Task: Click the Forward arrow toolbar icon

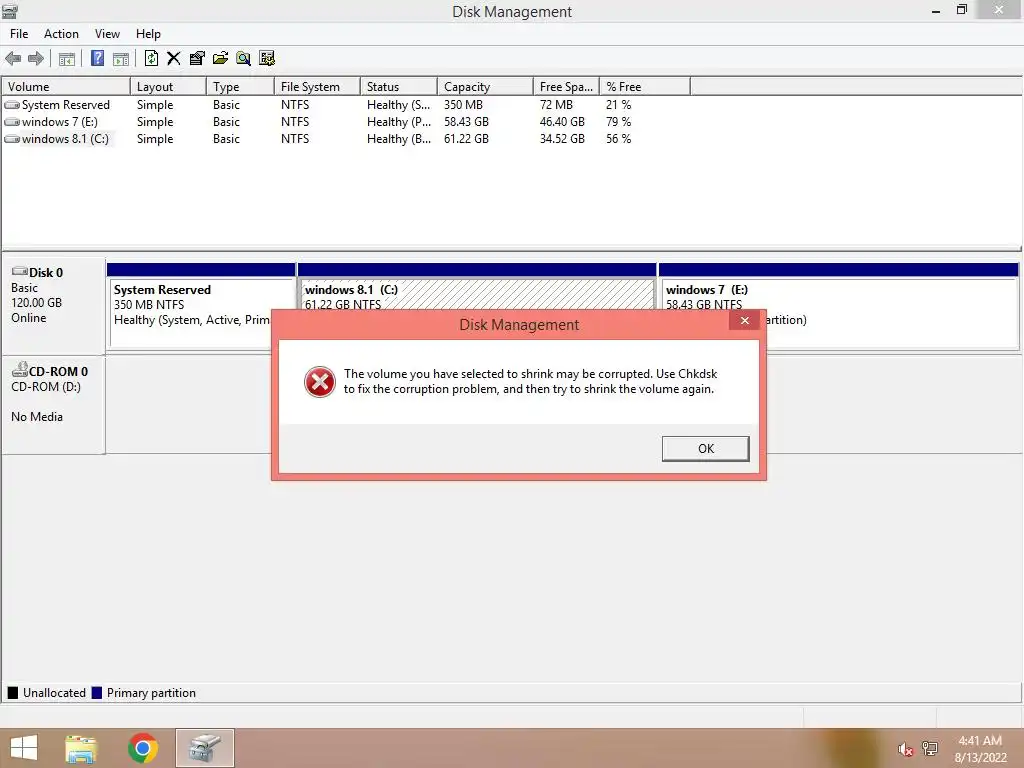Action: coord(36,59)
